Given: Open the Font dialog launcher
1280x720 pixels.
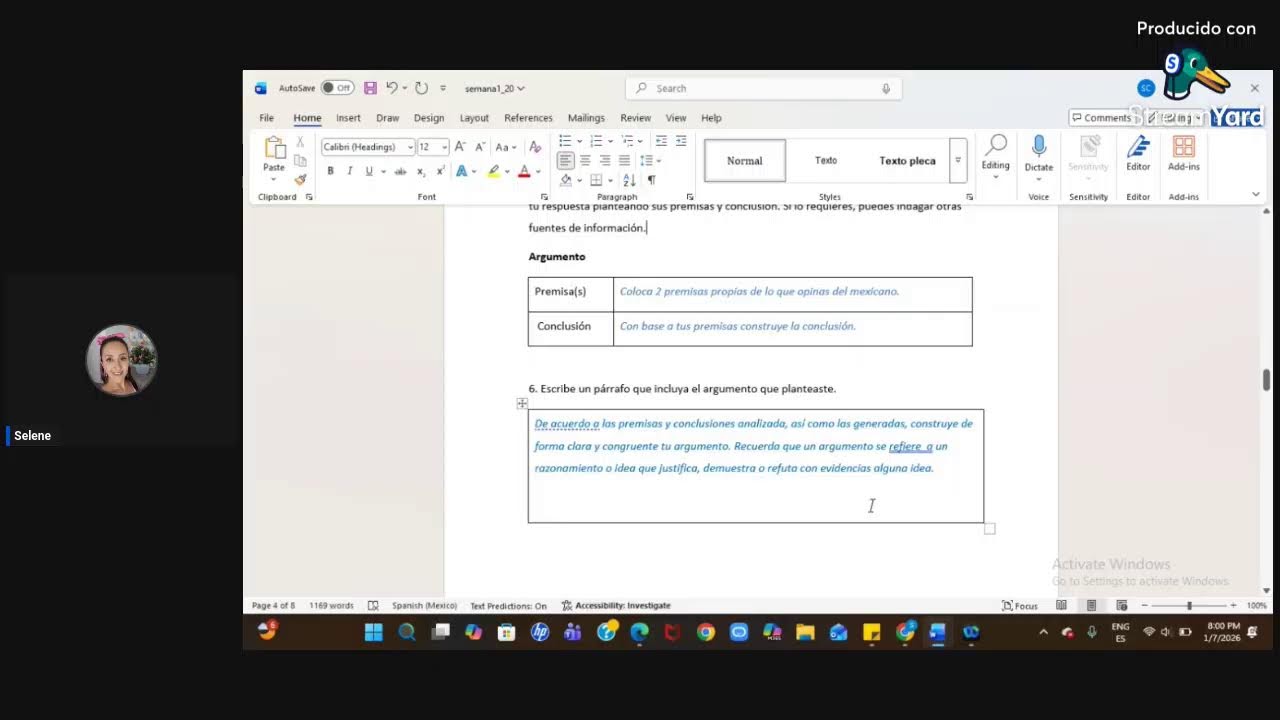Looking at the screenshot, I should tap(544, 197).
